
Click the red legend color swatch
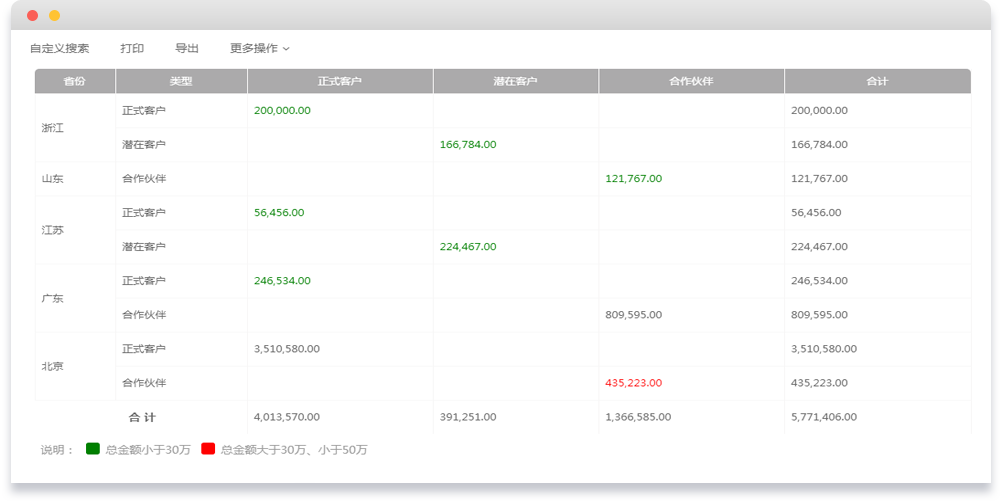tap(208, 449)
